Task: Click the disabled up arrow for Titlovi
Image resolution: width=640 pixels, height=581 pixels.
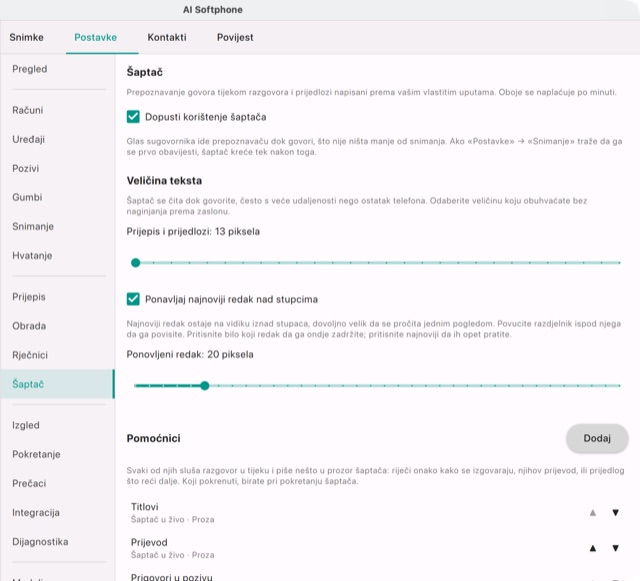Action: [593, 512]
